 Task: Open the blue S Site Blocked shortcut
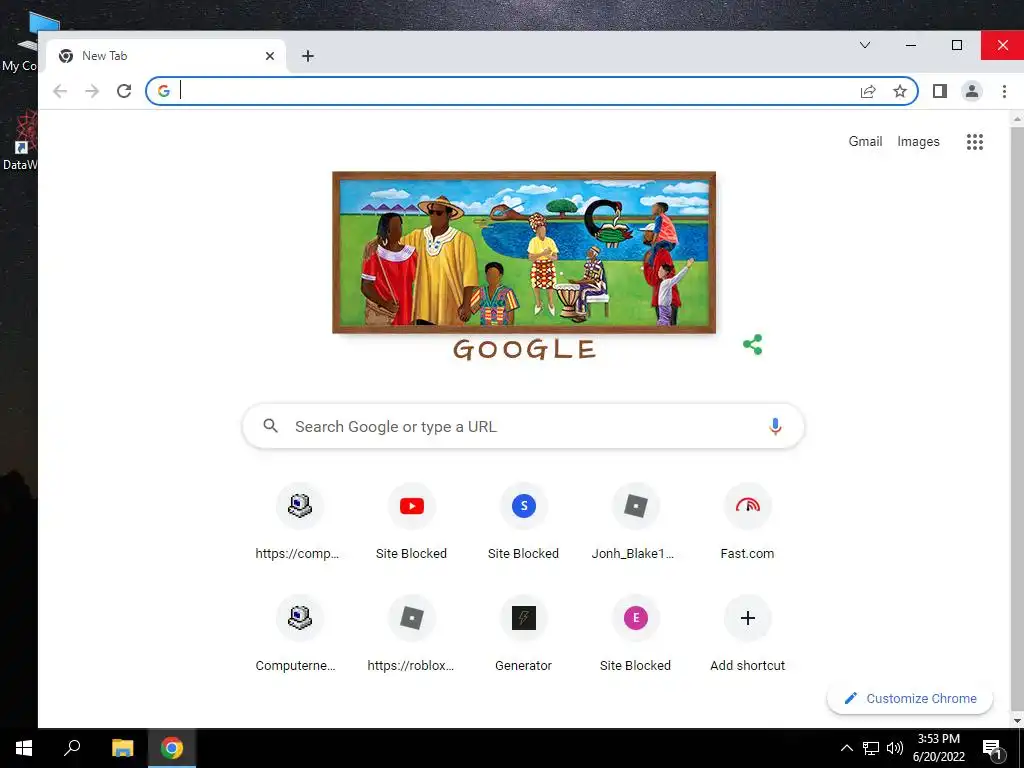tap(523, 522)
